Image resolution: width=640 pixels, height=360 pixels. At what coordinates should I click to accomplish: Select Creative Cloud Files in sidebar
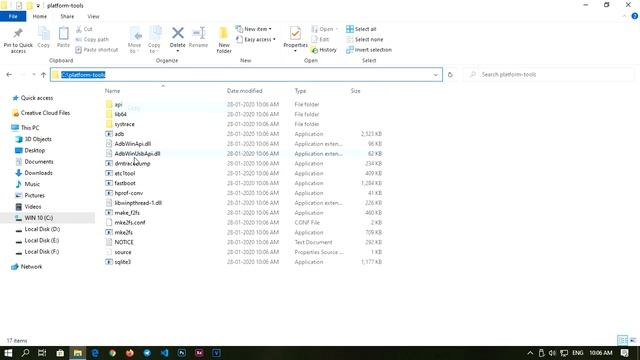click(45, 113)
